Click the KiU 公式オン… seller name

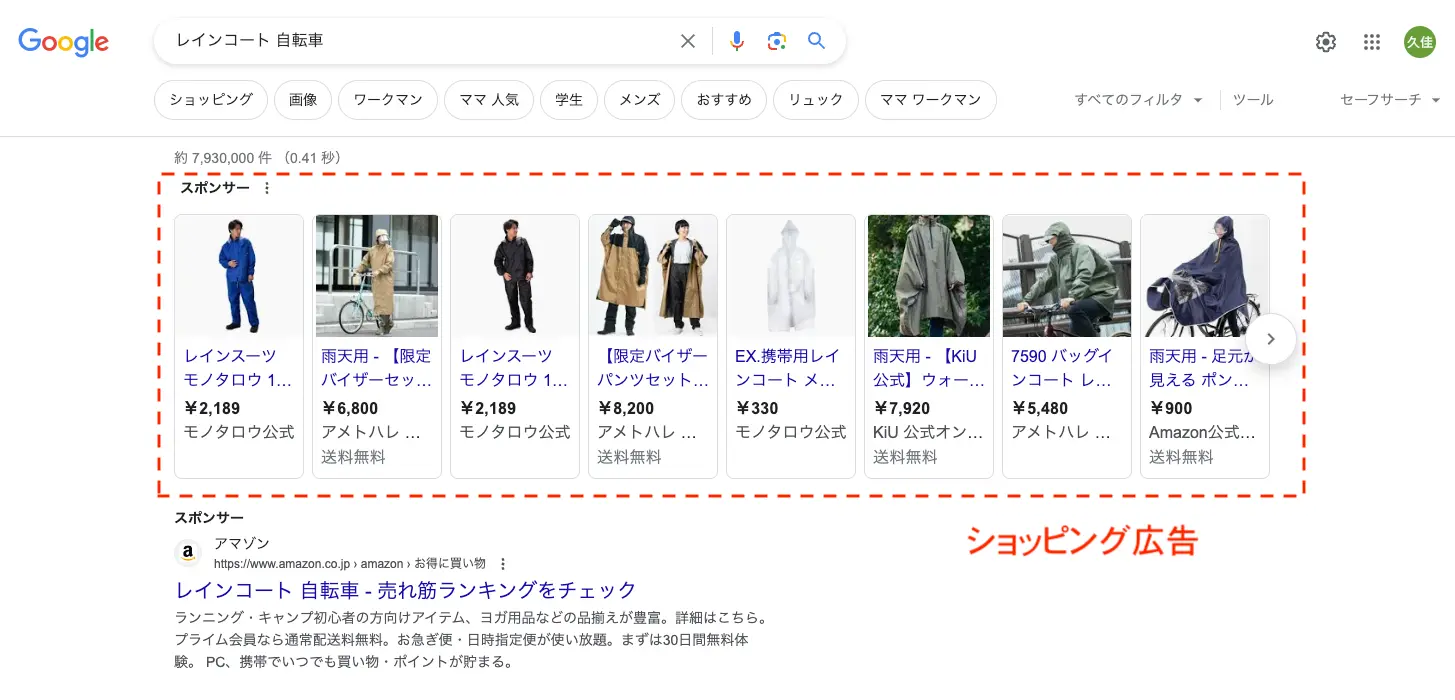point(929,432)
